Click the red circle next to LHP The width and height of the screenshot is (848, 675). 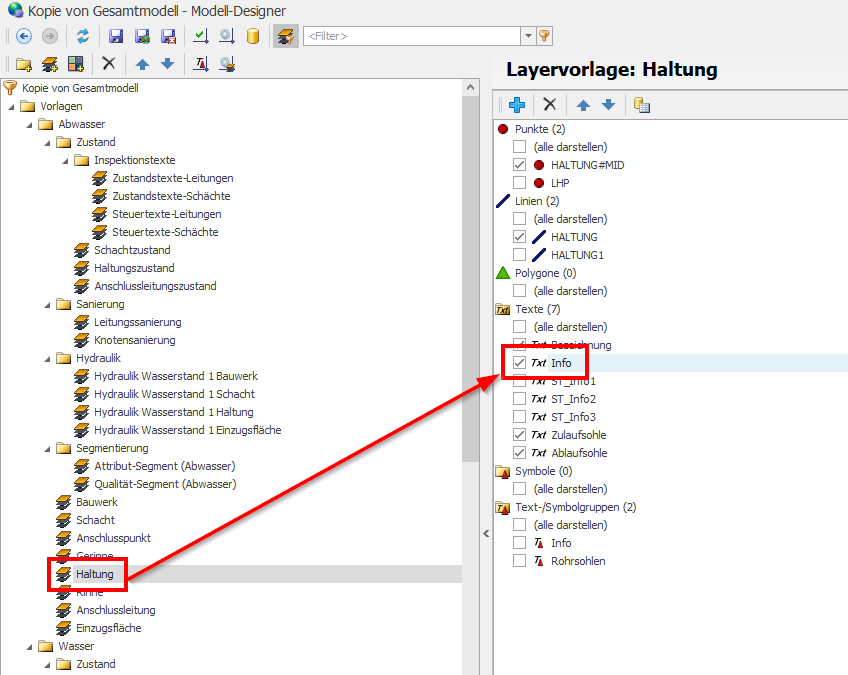(x=539, y=183)
